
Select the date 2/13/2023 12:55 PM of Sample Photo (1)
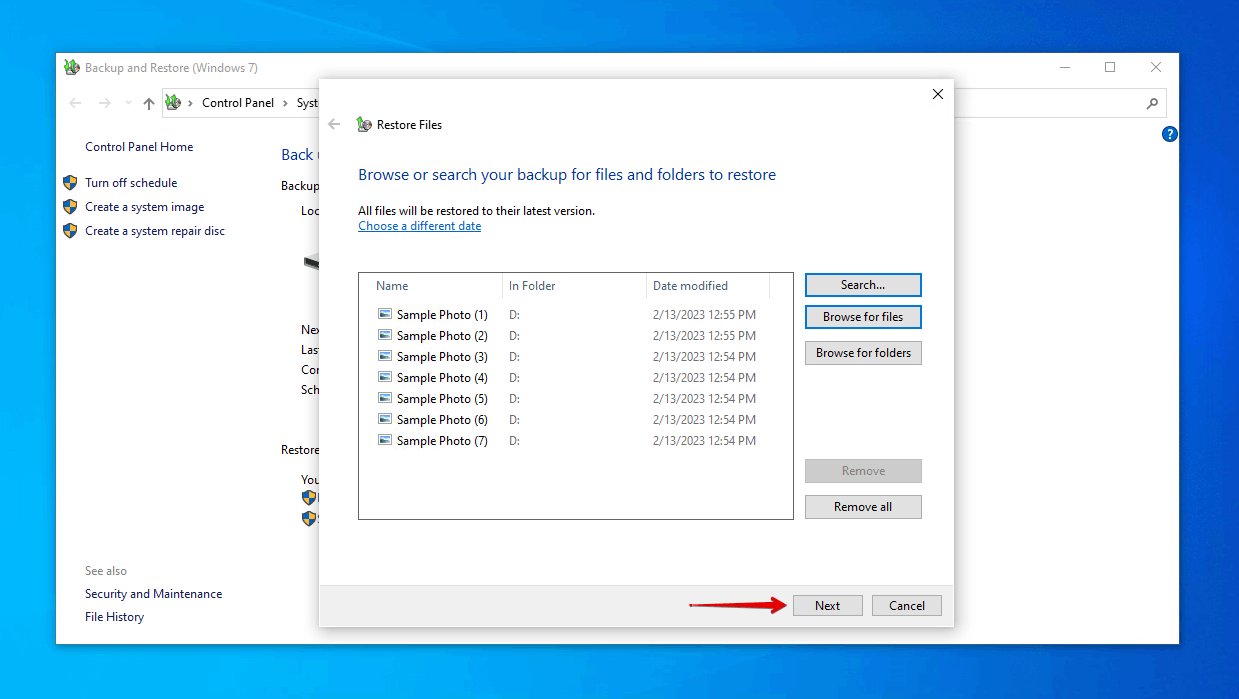coord(704,314)
